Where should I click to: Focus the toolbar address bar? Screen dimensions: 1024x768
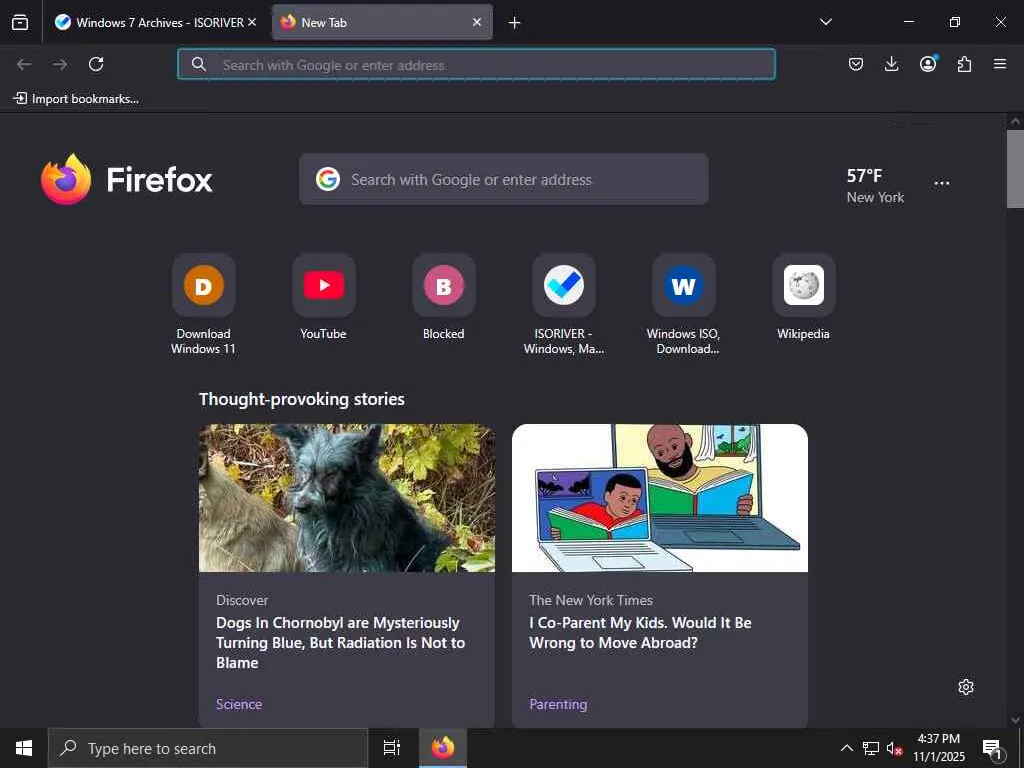[x=476, y=65]
